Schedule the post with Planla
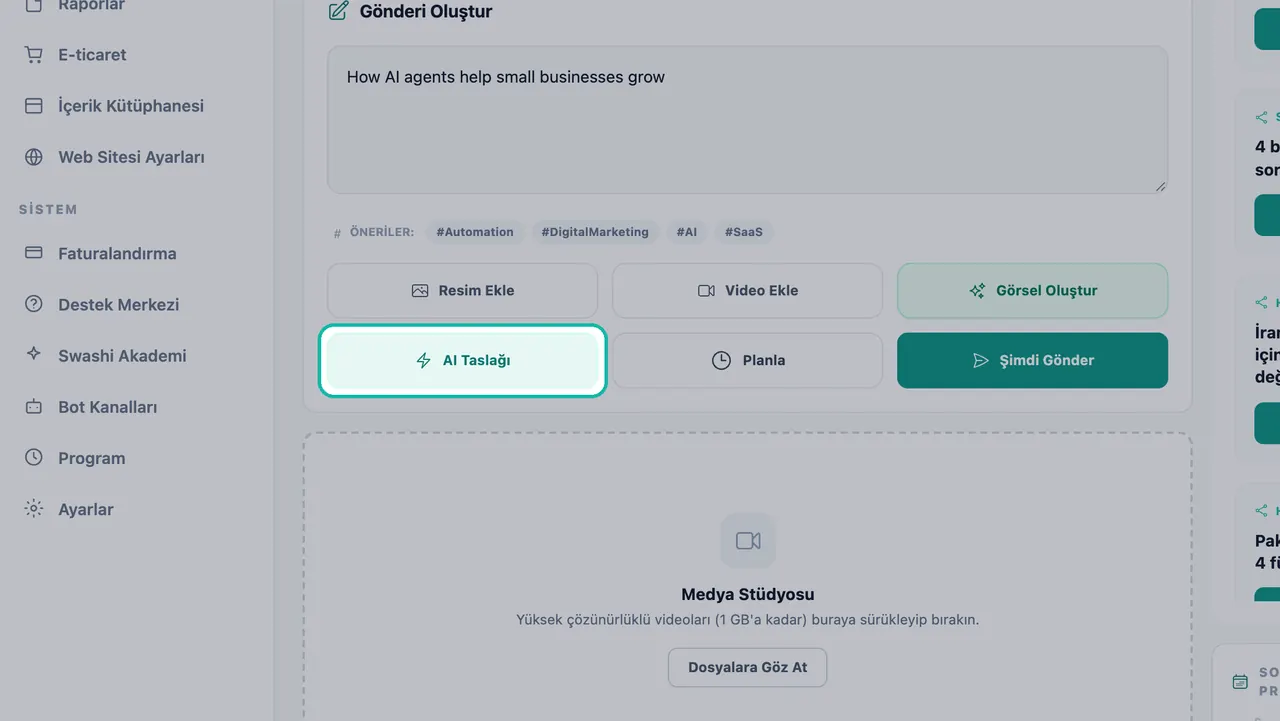1280x721 pixels. (748, 361)
